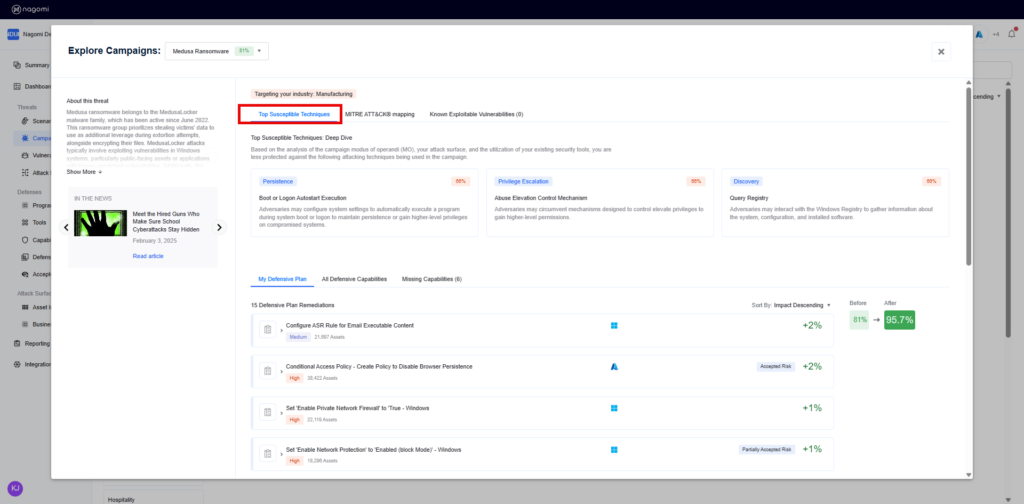Open notifications bell in background page

coord(1012,34)
